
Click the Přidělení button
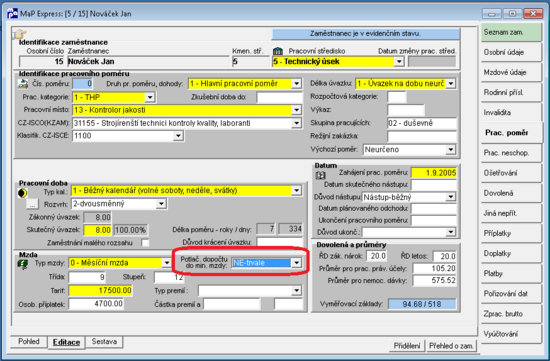[x=407, y=346]
